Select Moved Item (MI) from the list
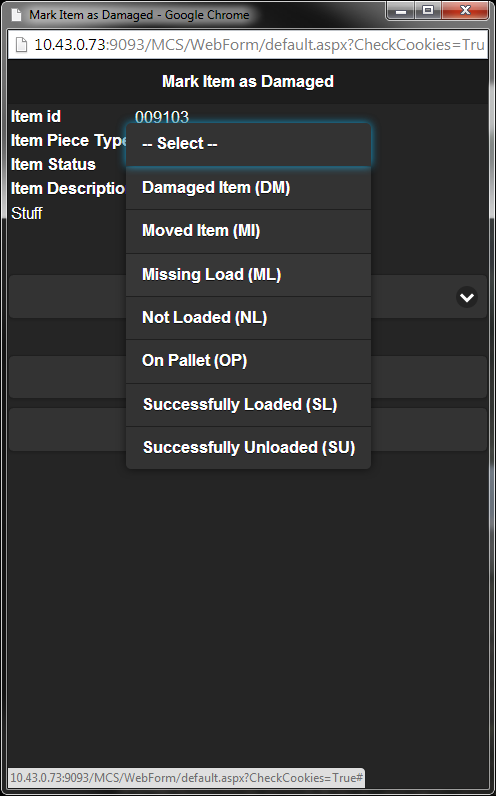Screen dimensions: 496x796 click(248, 231)
